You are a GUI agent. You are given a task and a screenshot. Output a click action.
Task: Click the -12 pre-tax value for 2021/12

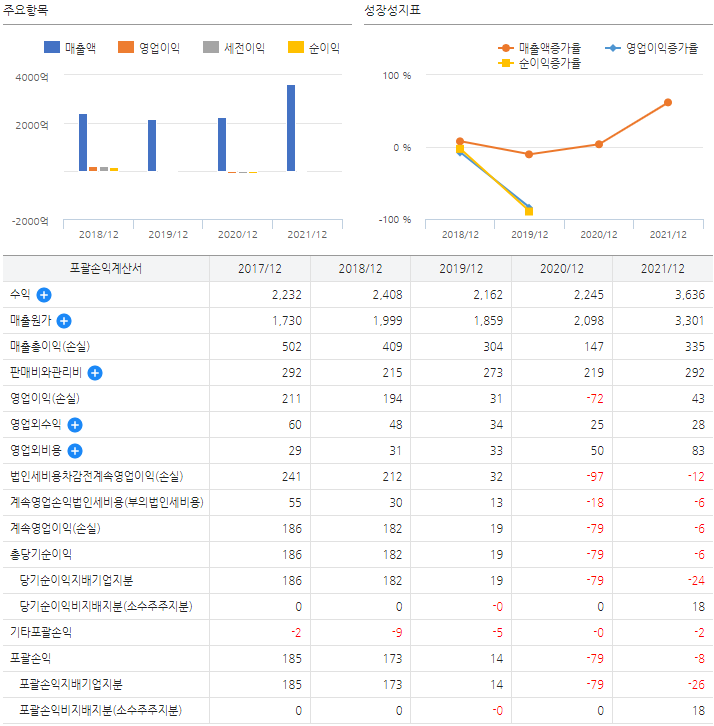pyautogui.click(x=696, y=476)
